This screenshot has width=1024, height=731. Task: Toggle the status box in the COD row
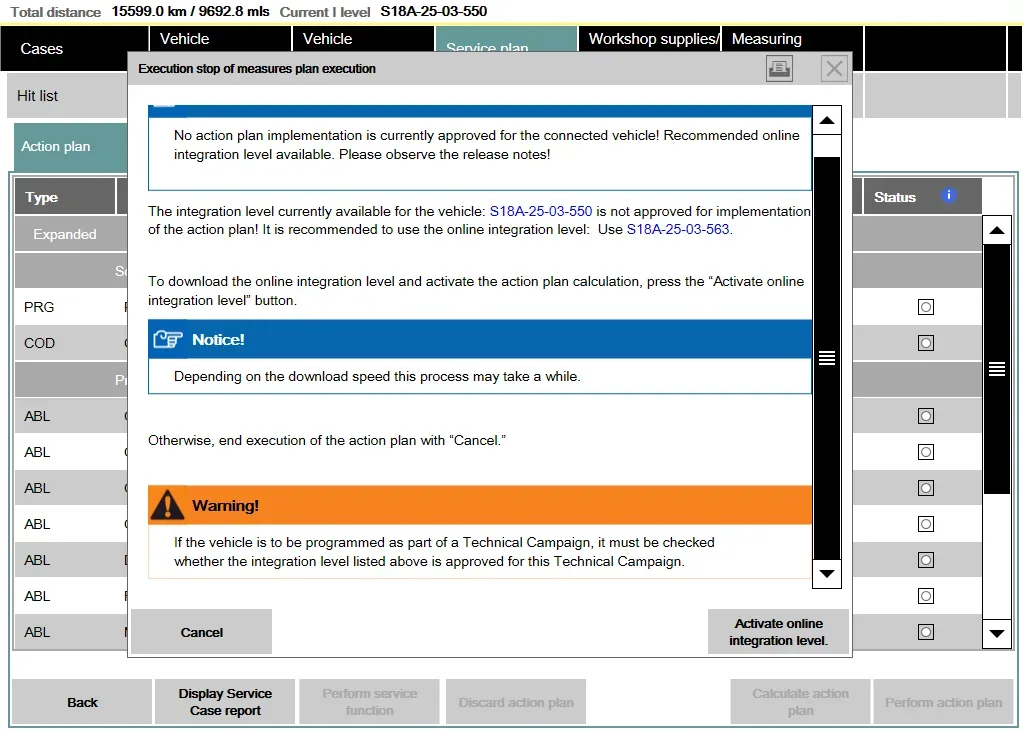point(925,343)
